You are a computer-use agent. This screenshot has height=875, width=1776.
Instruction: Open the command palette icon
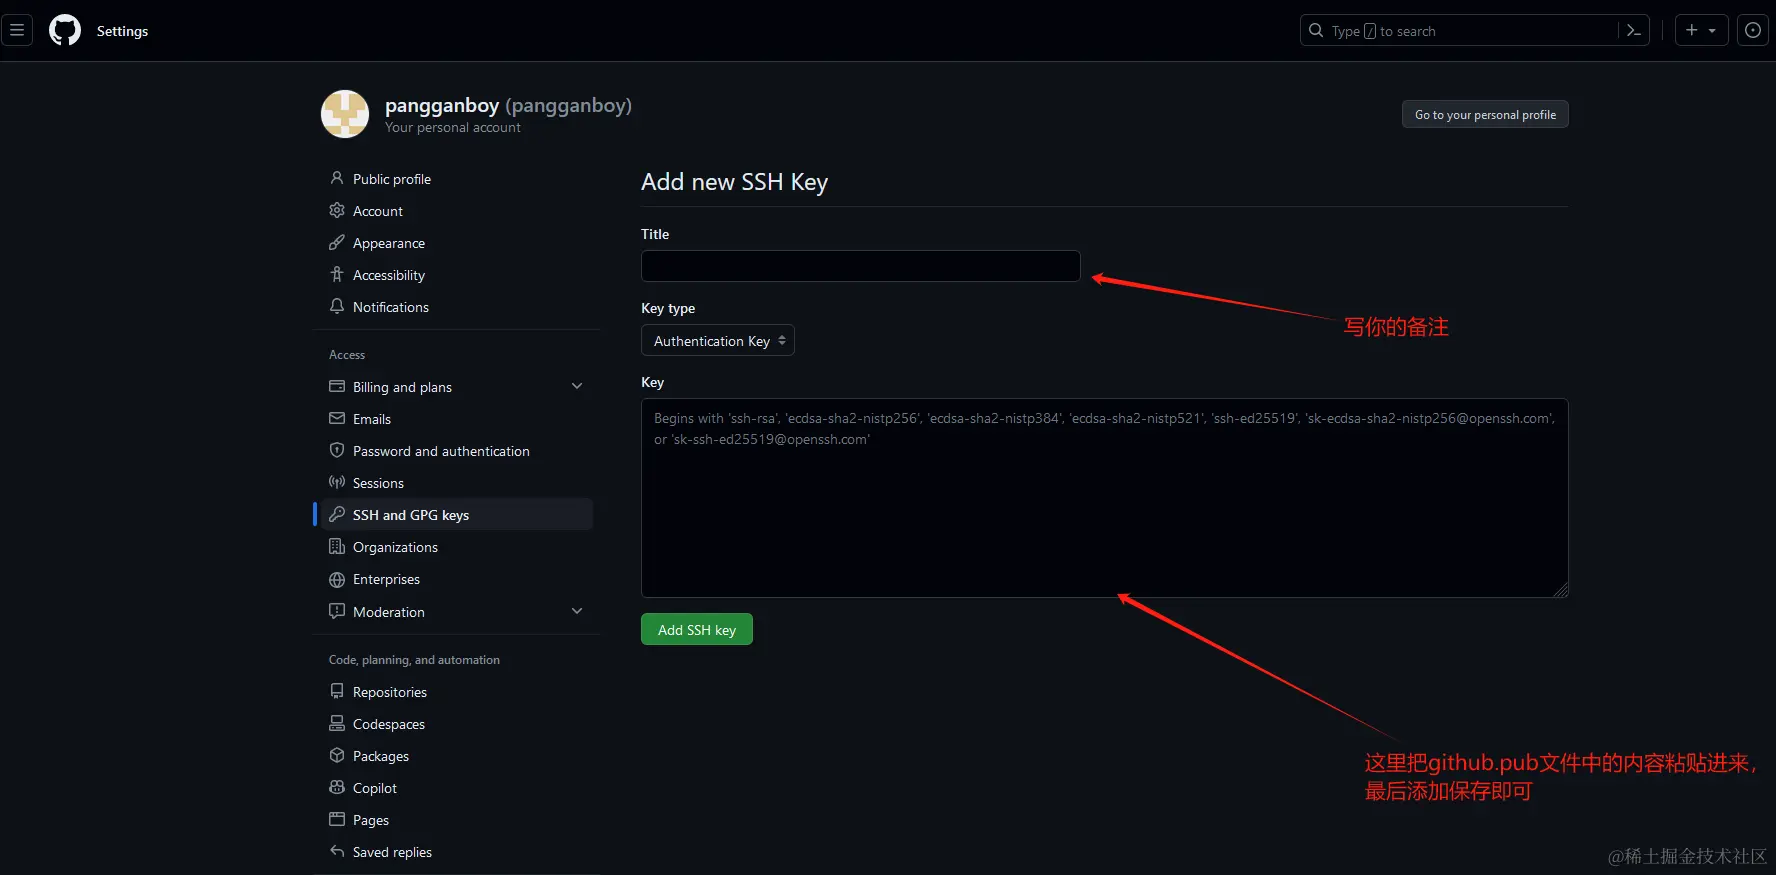pyautogui.click(x=1633, y=31)
